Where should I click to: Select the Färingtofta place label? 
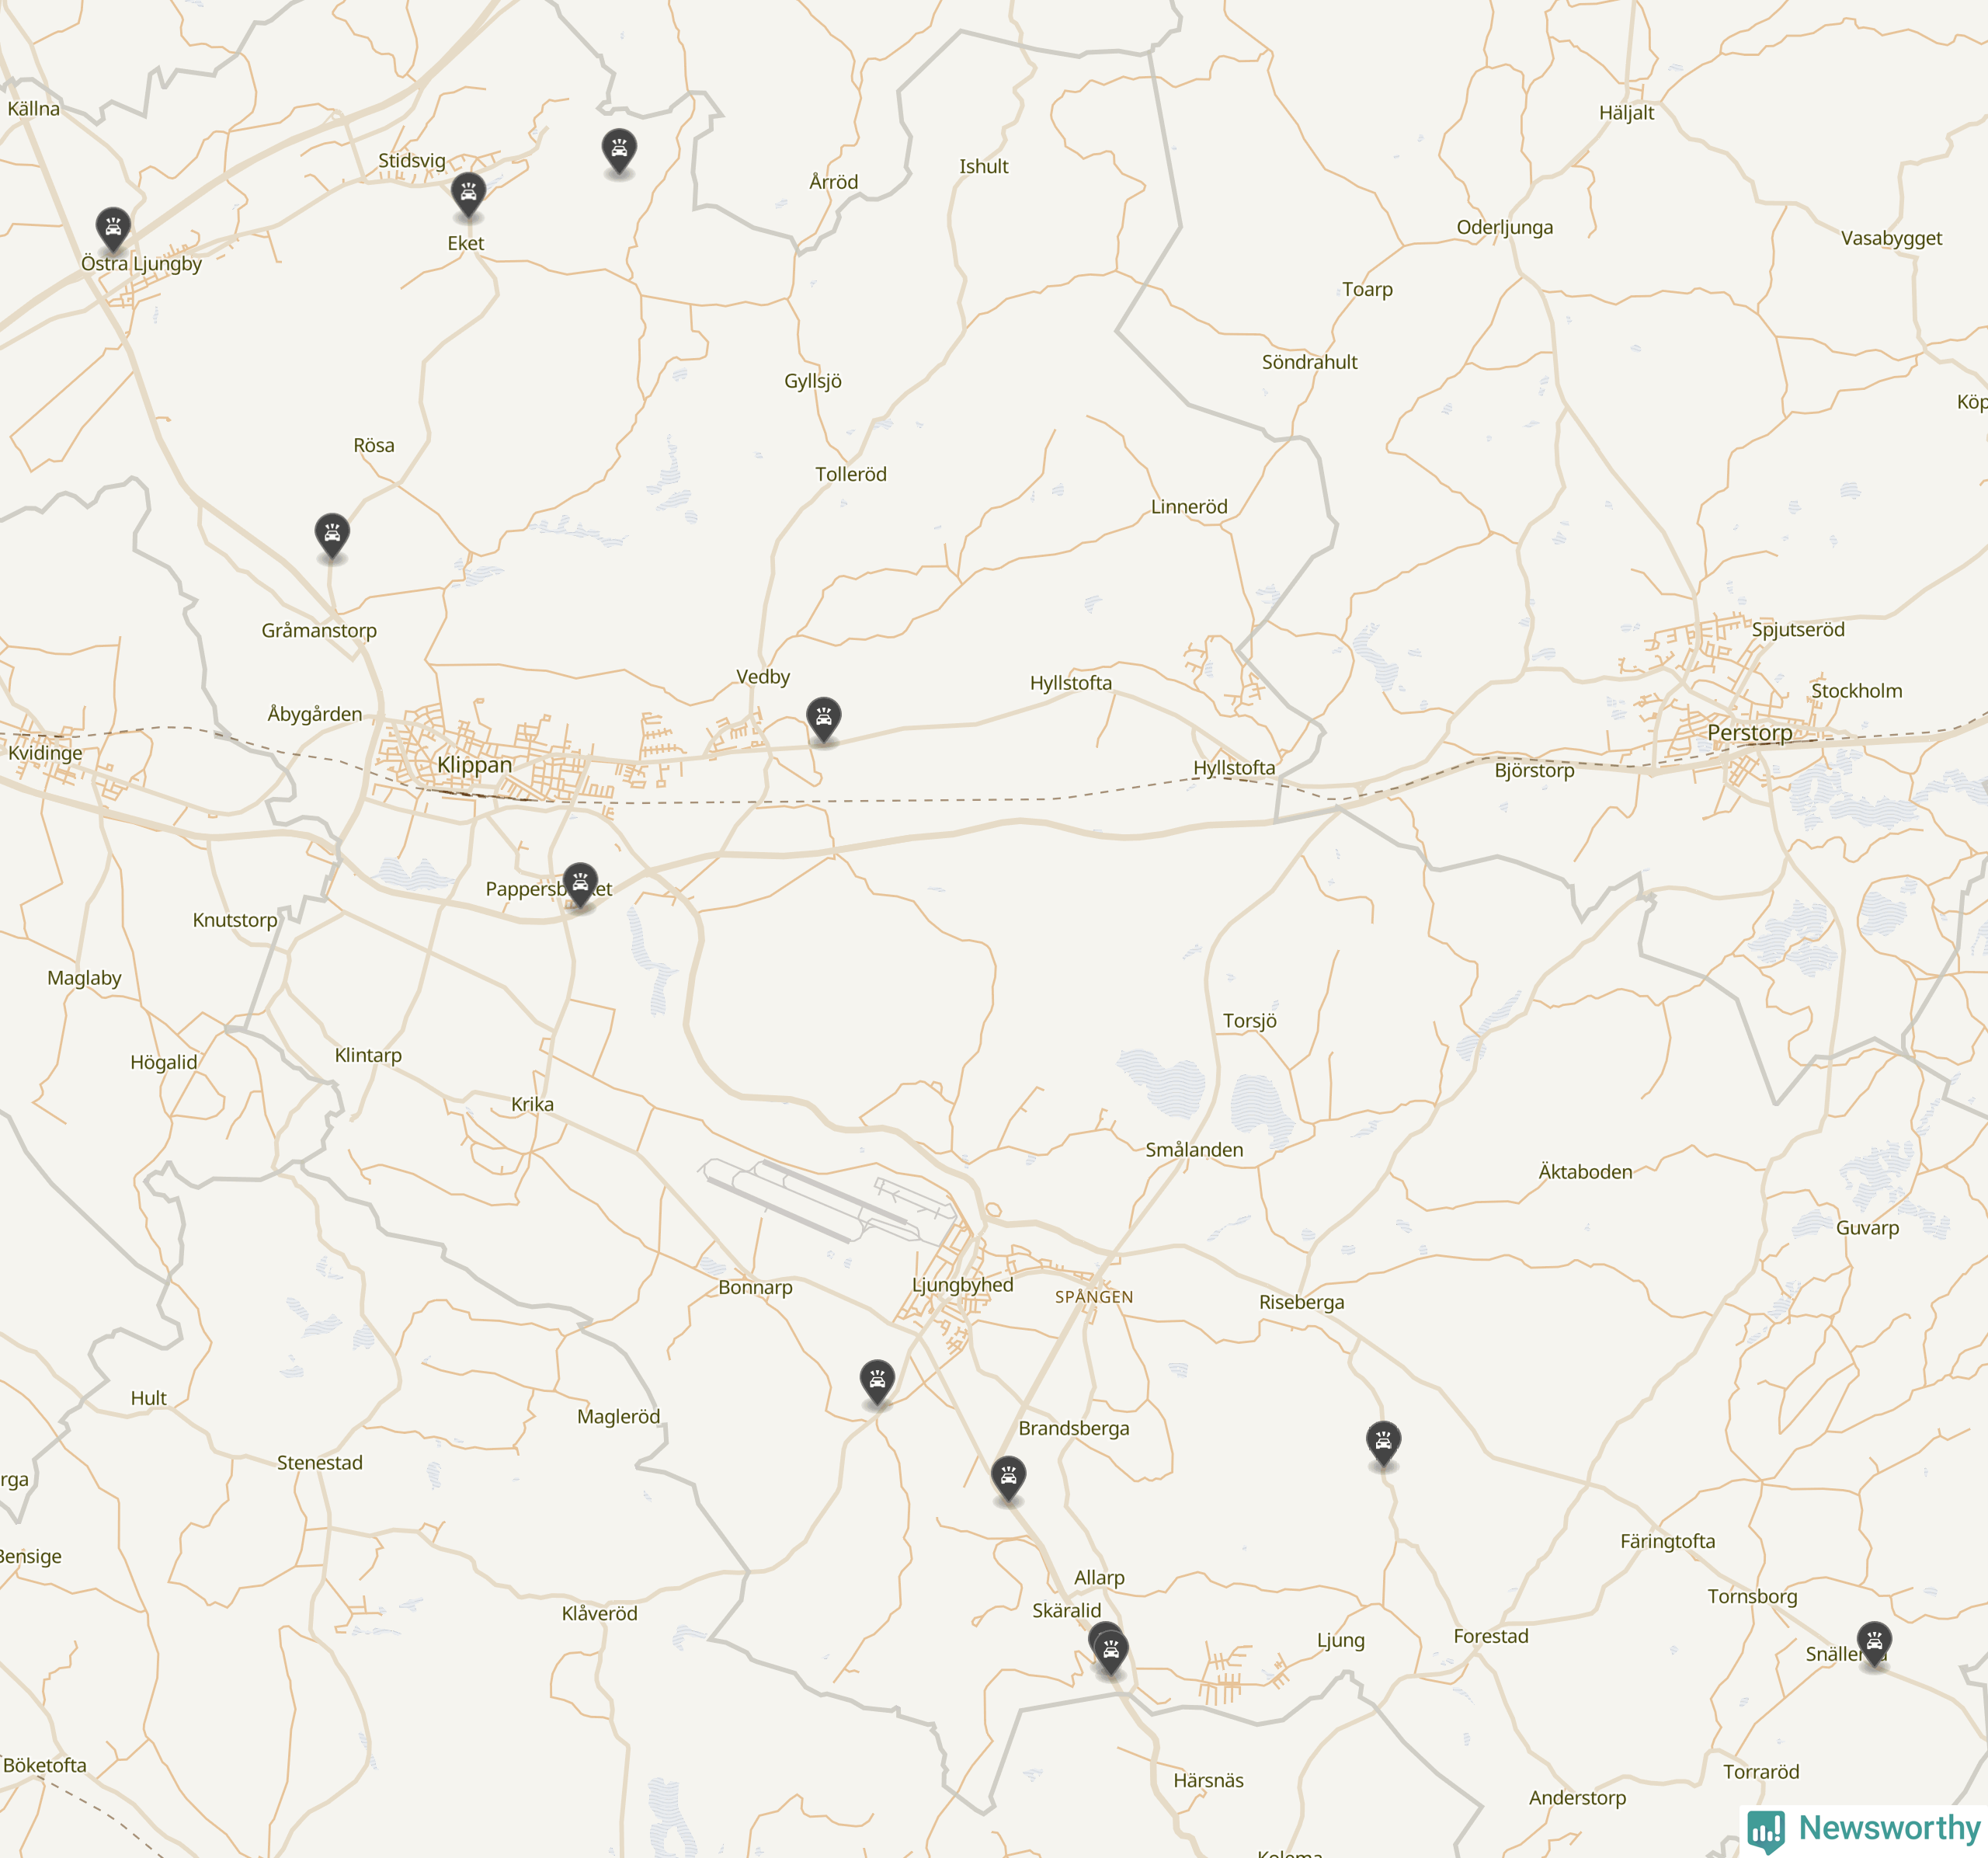tap(1667, 1542)
